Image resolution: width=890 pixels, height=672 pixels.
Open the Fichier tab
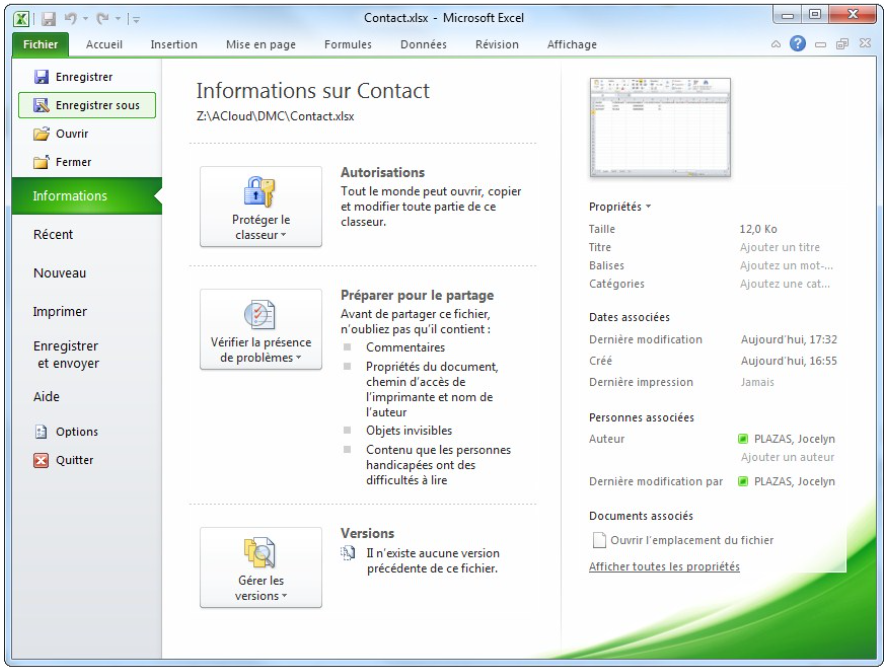(x=40, y=44)
